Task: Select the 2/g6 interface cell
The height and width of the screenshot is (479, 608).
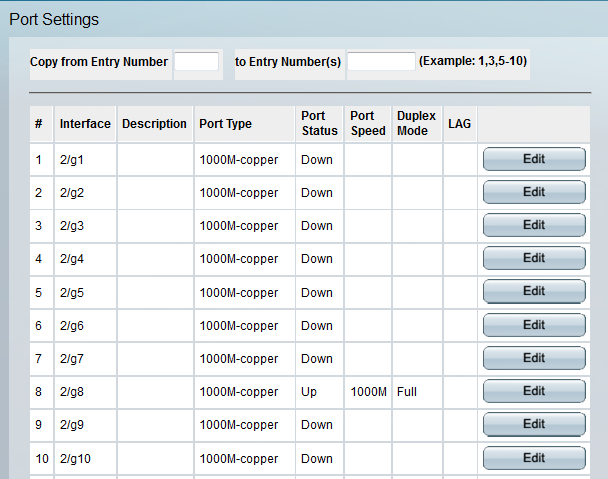Action: point(85,326)
